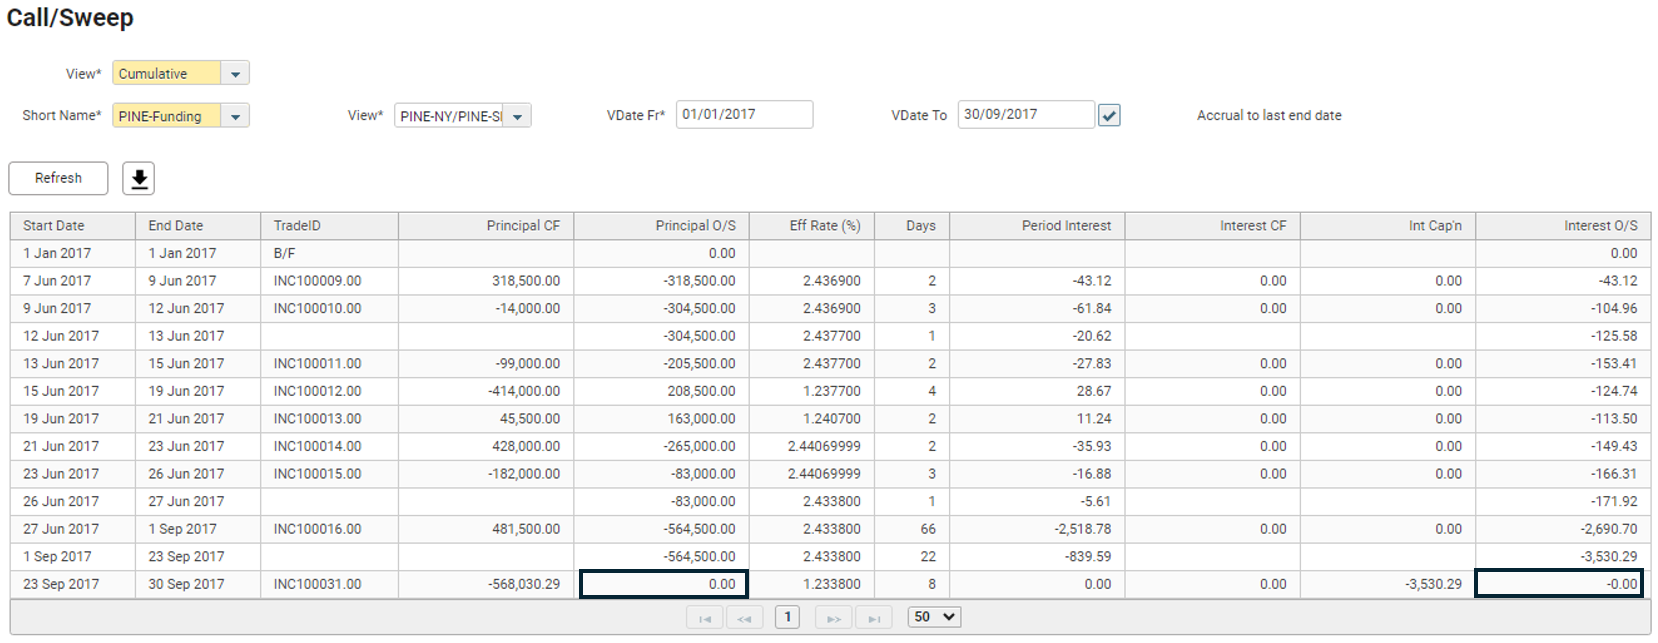Change the 50 rows per page selector

pyautogui.click(x=934, y=617)
